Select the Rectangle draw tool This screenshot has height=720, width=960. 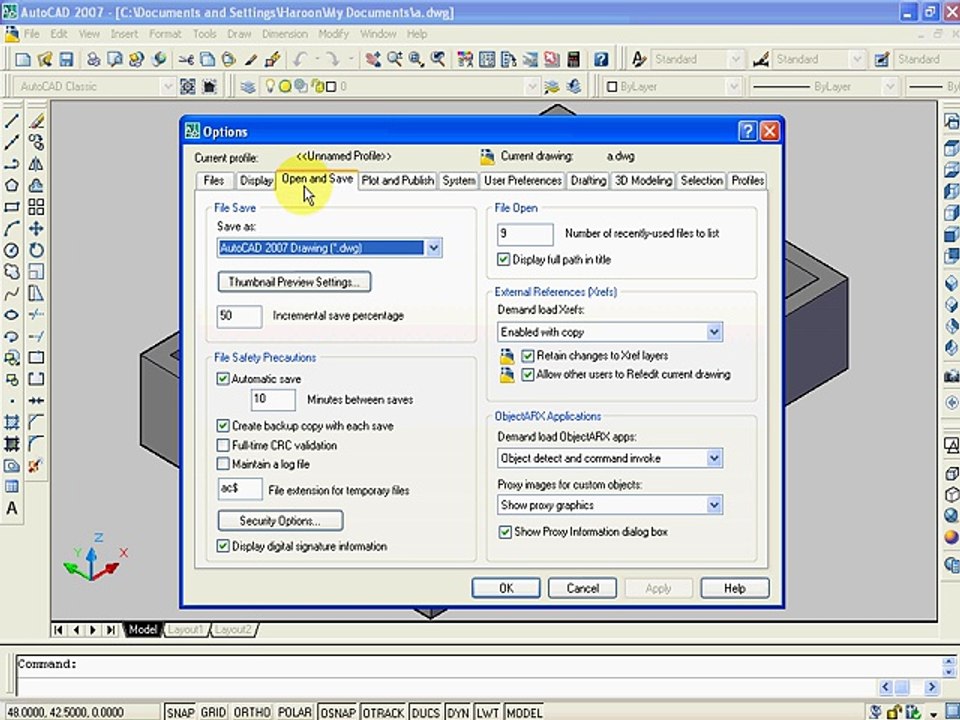12,207
